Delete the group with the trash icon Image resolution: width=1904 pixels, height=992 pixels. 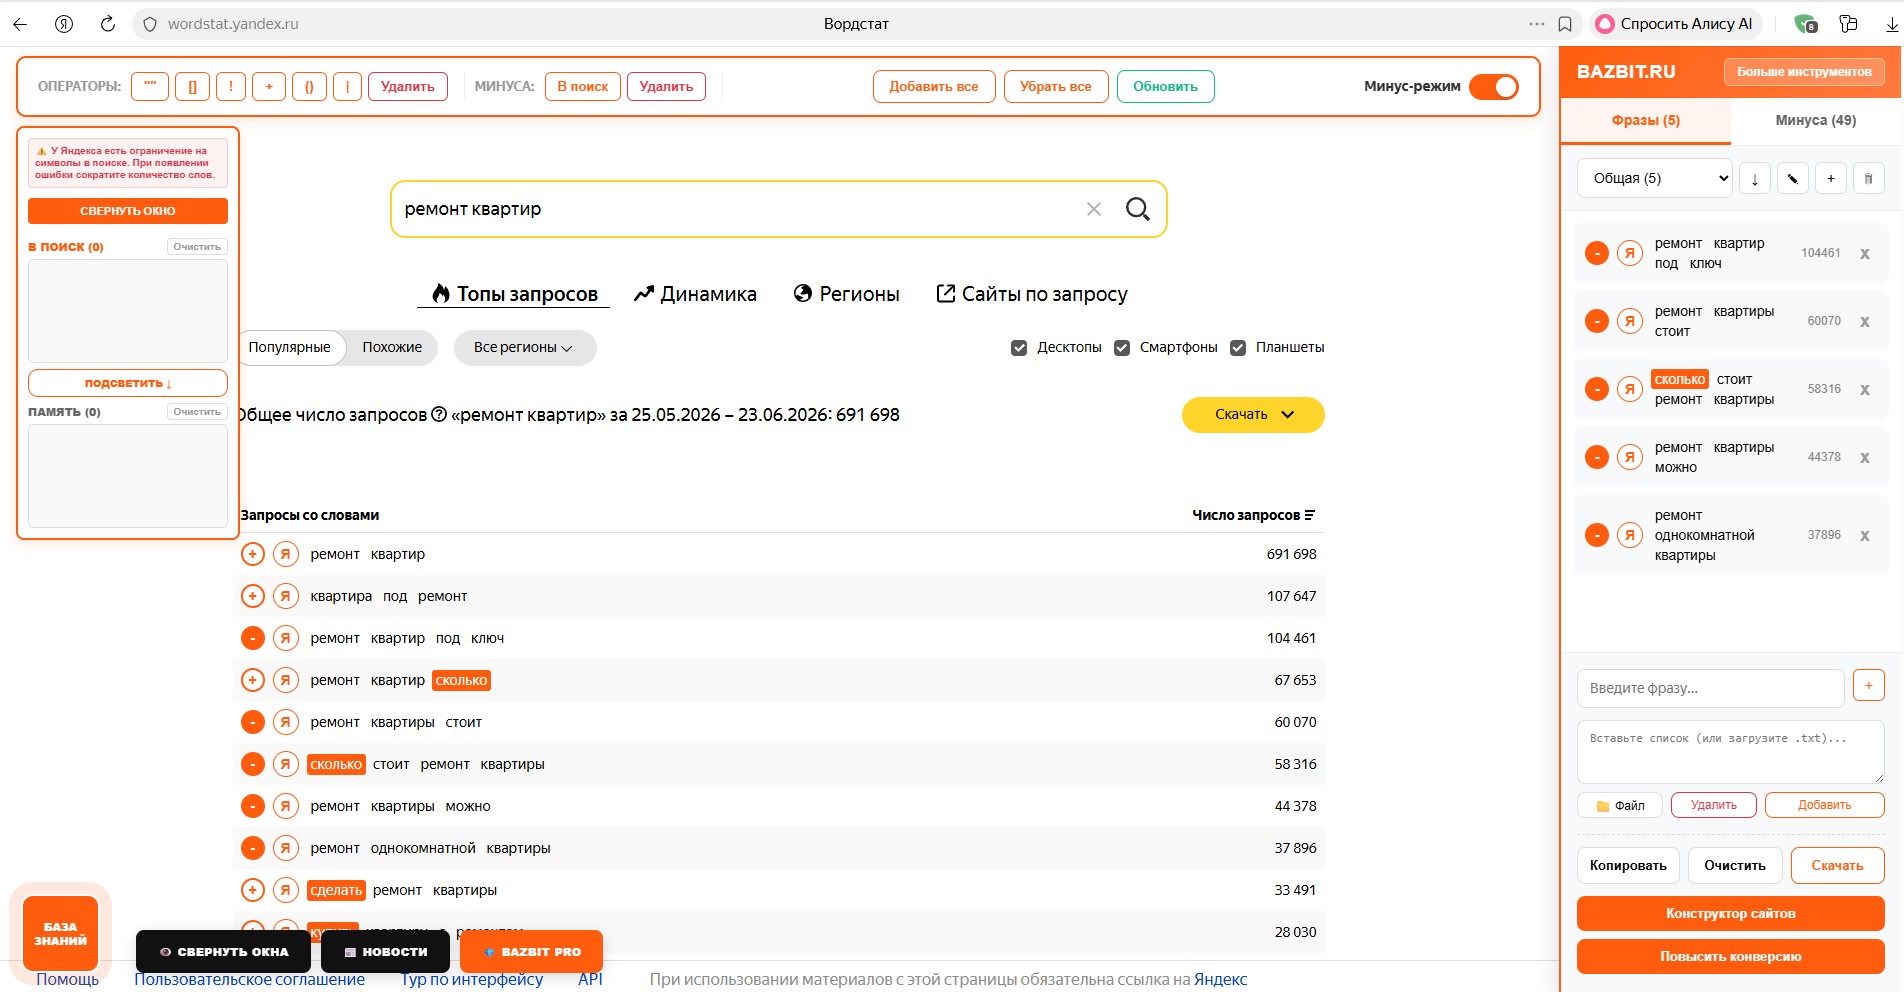tap(1869, 179)
